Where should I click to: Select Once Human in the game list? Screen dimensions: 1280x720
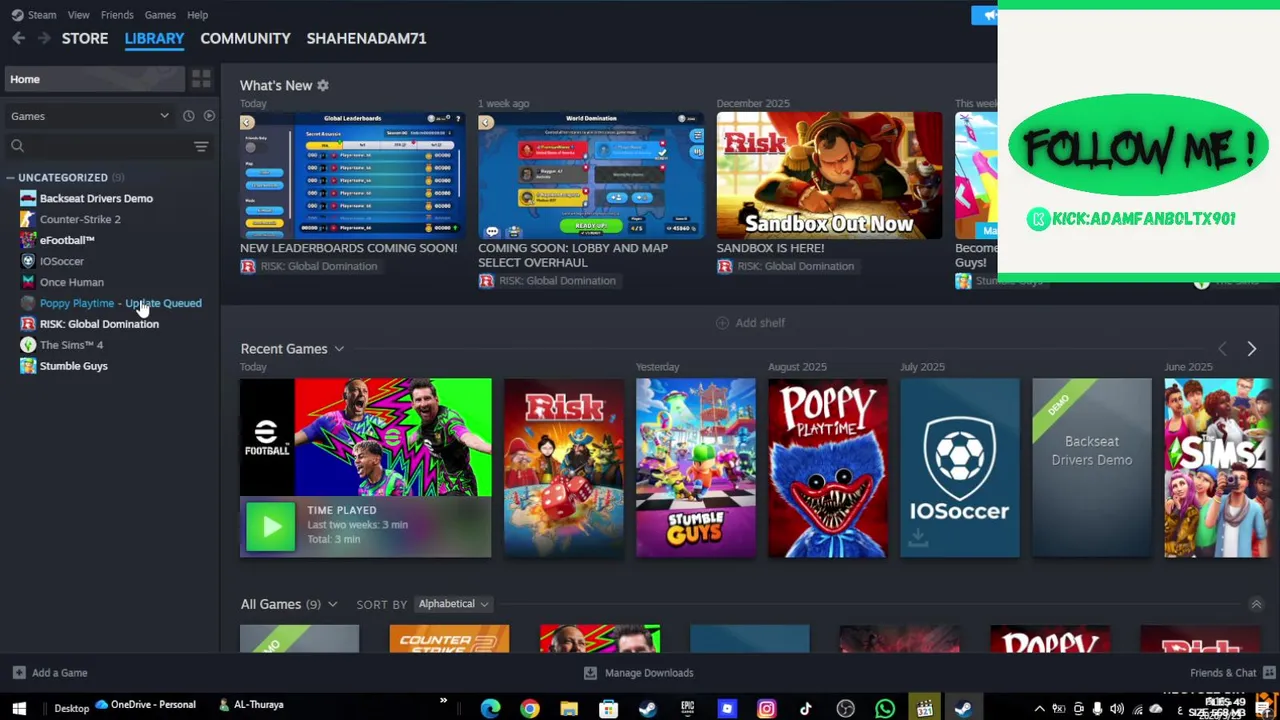point(72,282)
